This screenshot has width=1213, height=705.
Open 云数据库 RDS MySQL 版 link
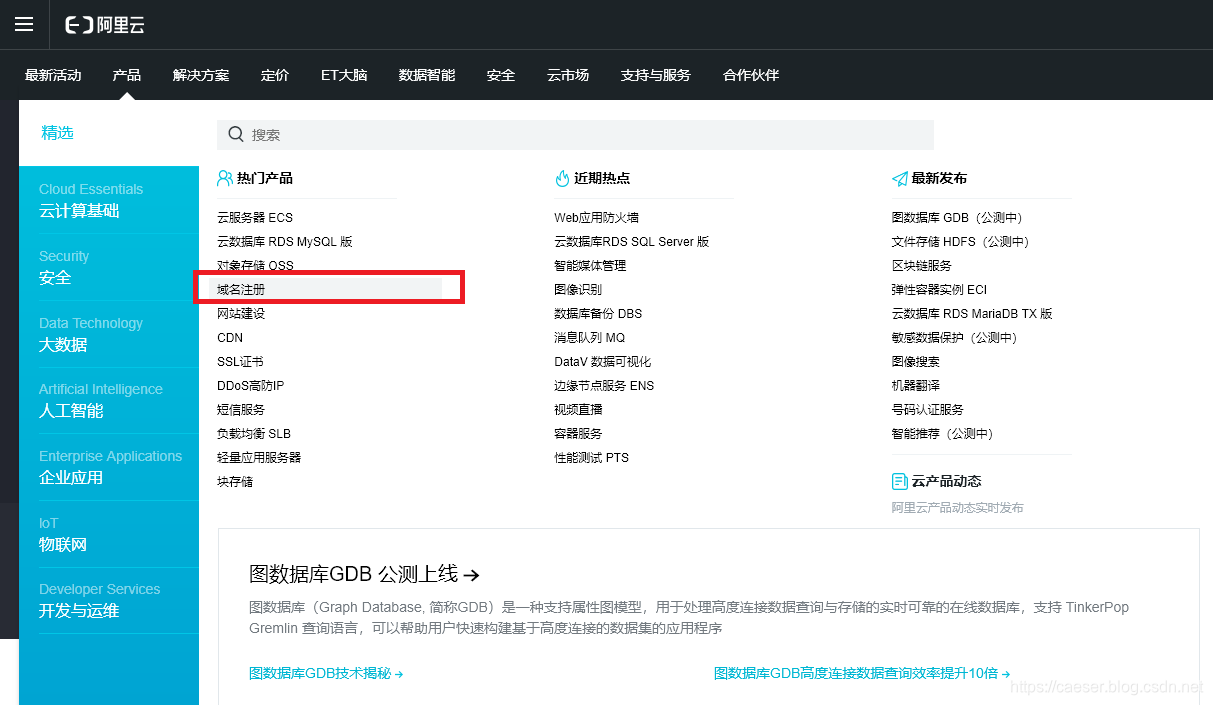[285, 241]
